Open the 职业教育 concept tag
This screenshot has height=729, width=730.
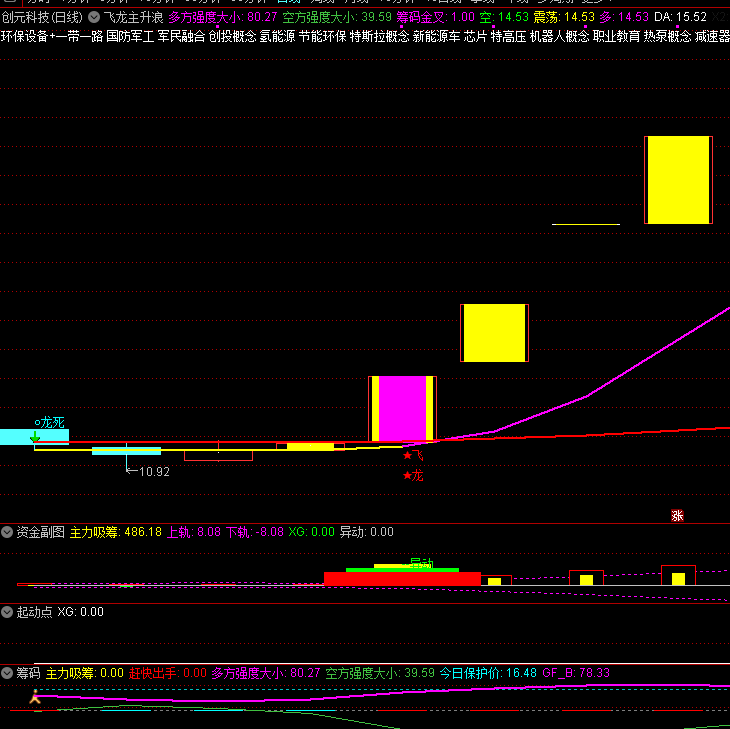point(616,36)
